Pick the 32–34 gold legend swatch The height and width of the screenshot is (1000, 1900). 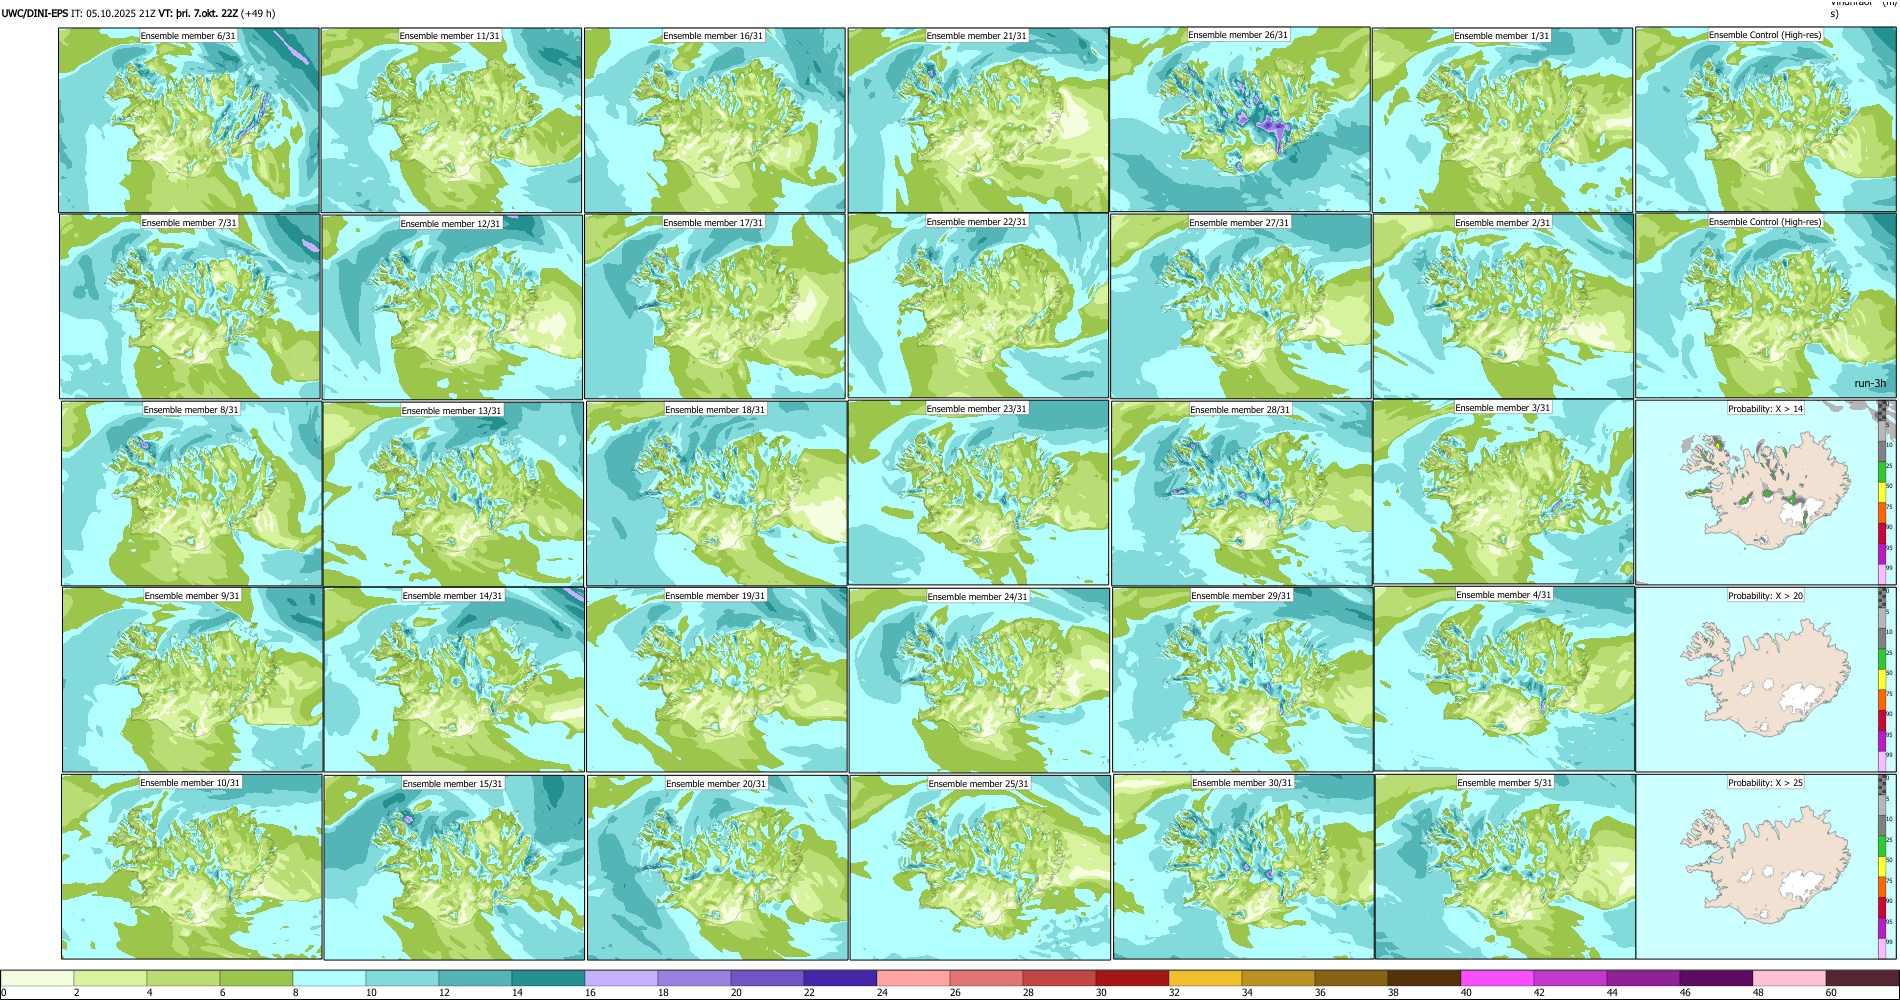pyautogui.click(x=1205, y=978)
